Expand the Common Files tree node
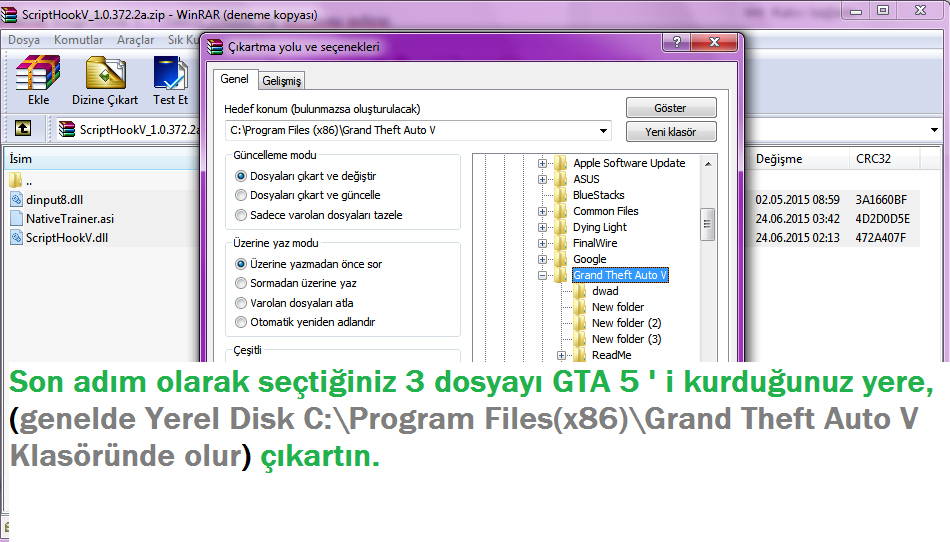 click(x=542, y=211)
